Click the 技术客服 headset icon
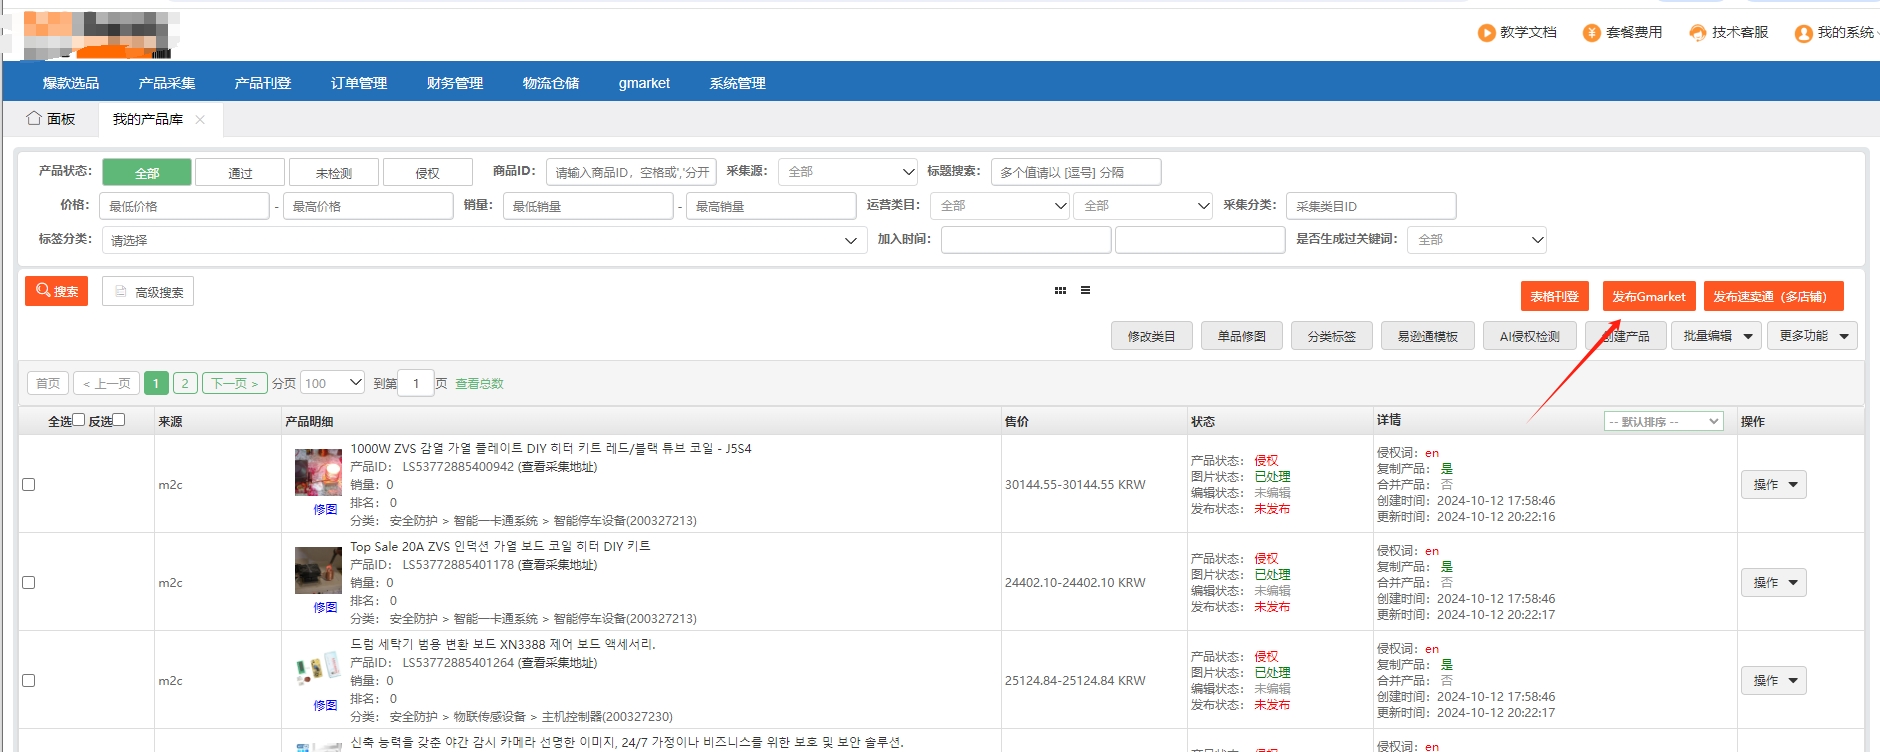The width and height of the screenshot is (1880, 752). [1698, 33]
